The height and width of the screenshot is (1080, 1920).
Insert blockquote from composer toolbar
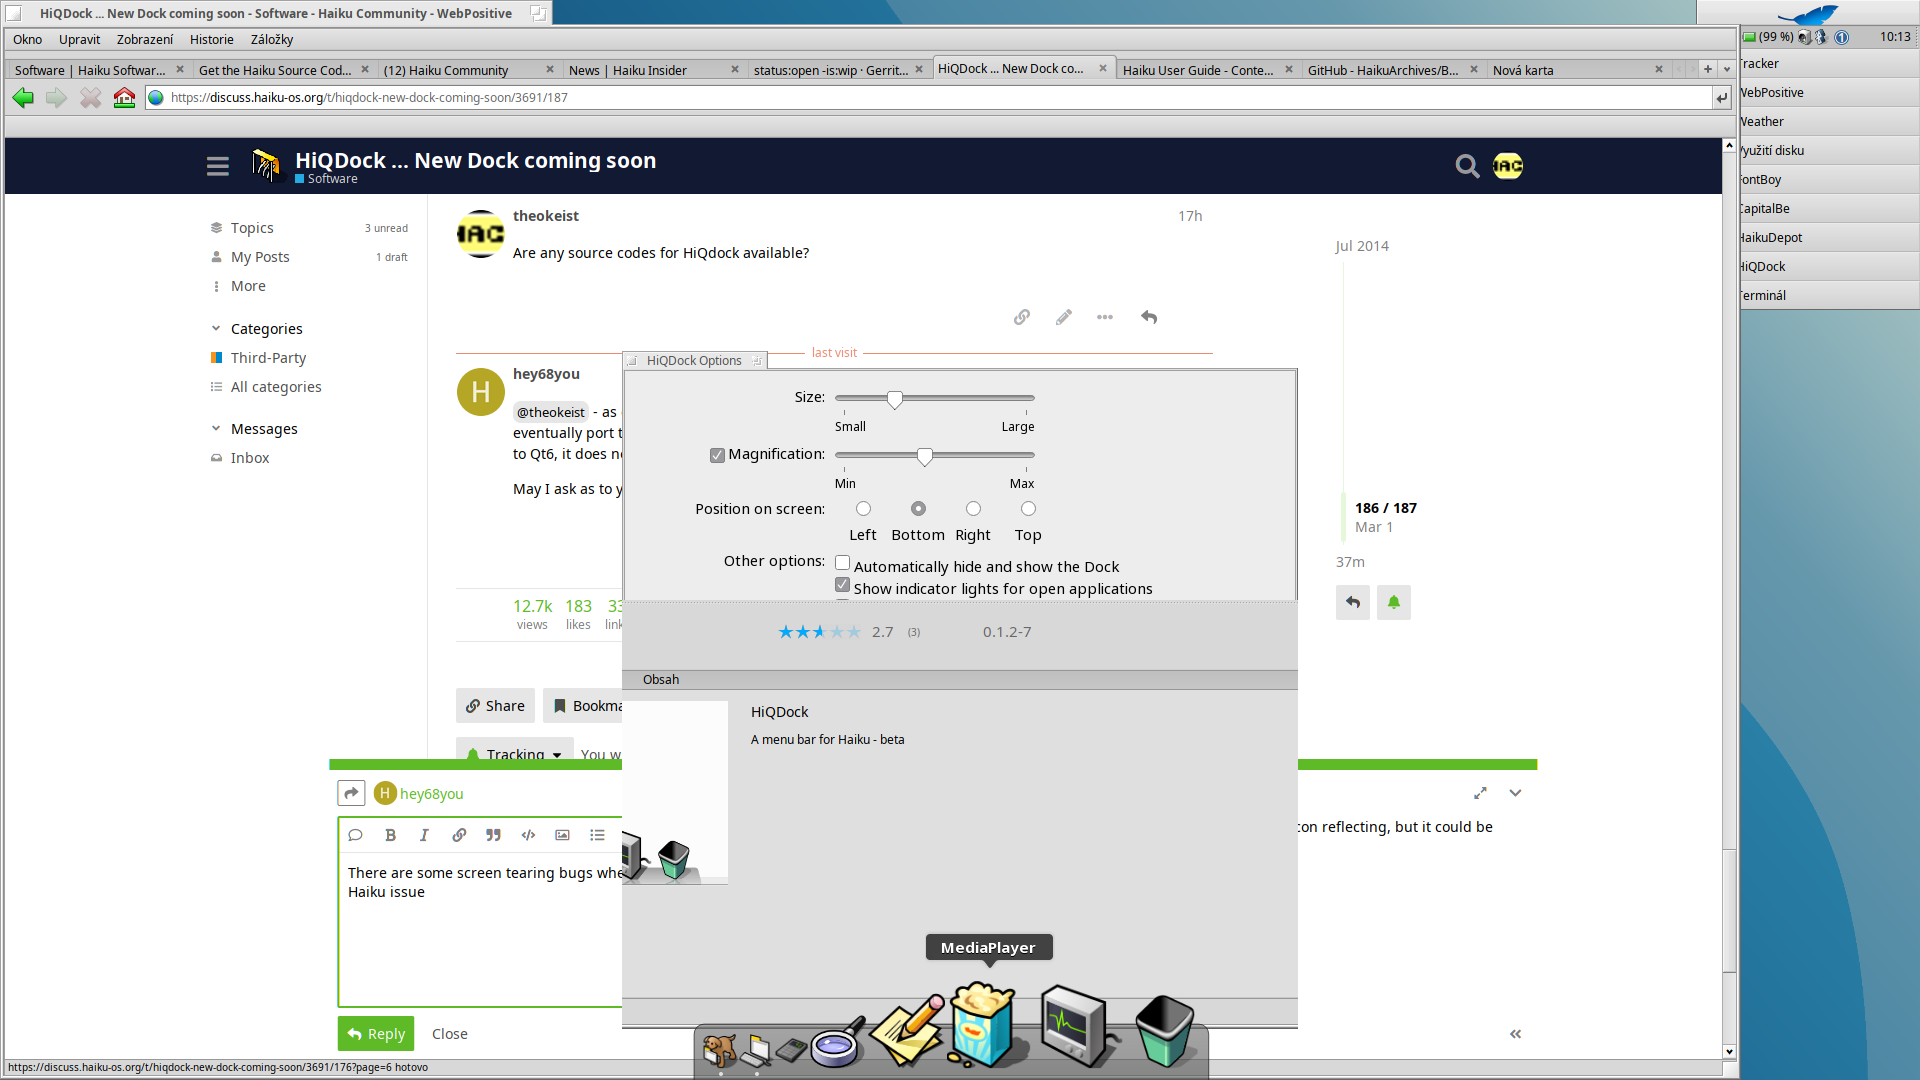493,835
